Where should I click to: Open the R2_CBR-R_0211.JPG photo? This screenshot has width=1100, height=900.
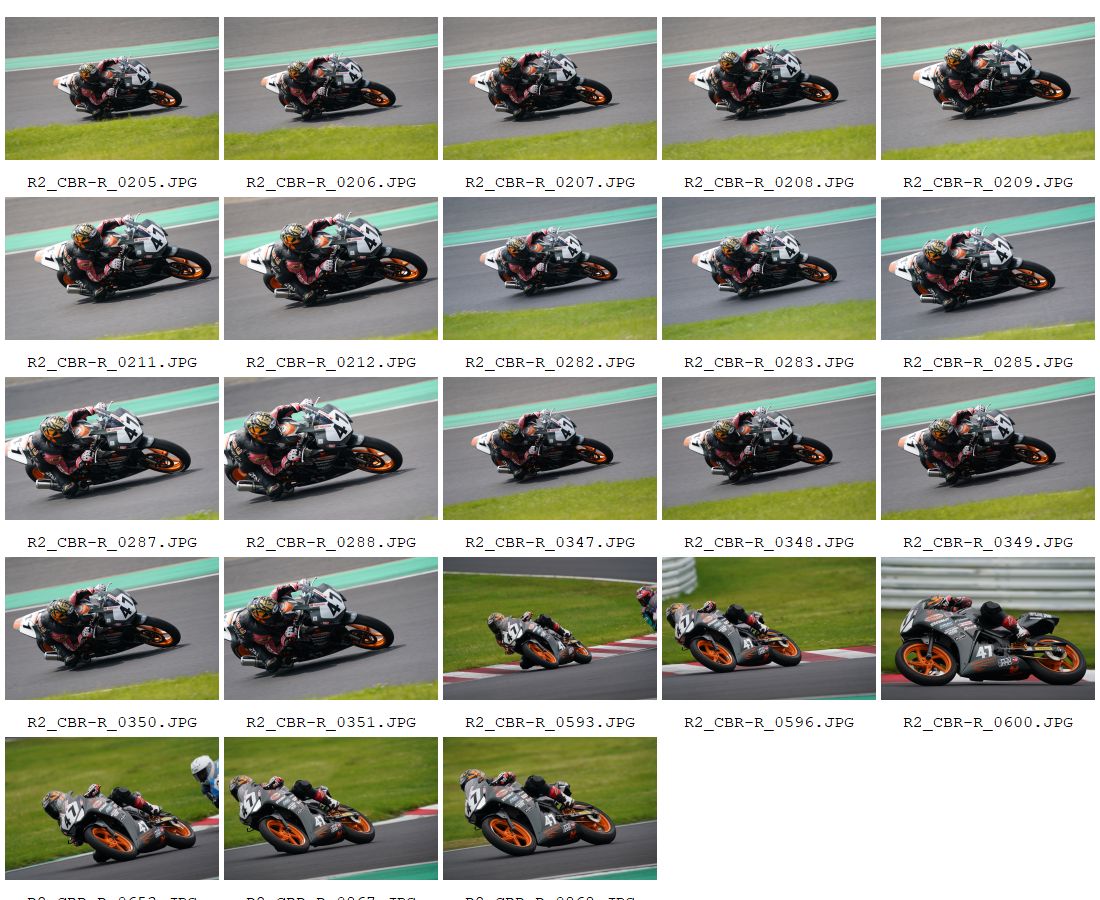point(112,269)
